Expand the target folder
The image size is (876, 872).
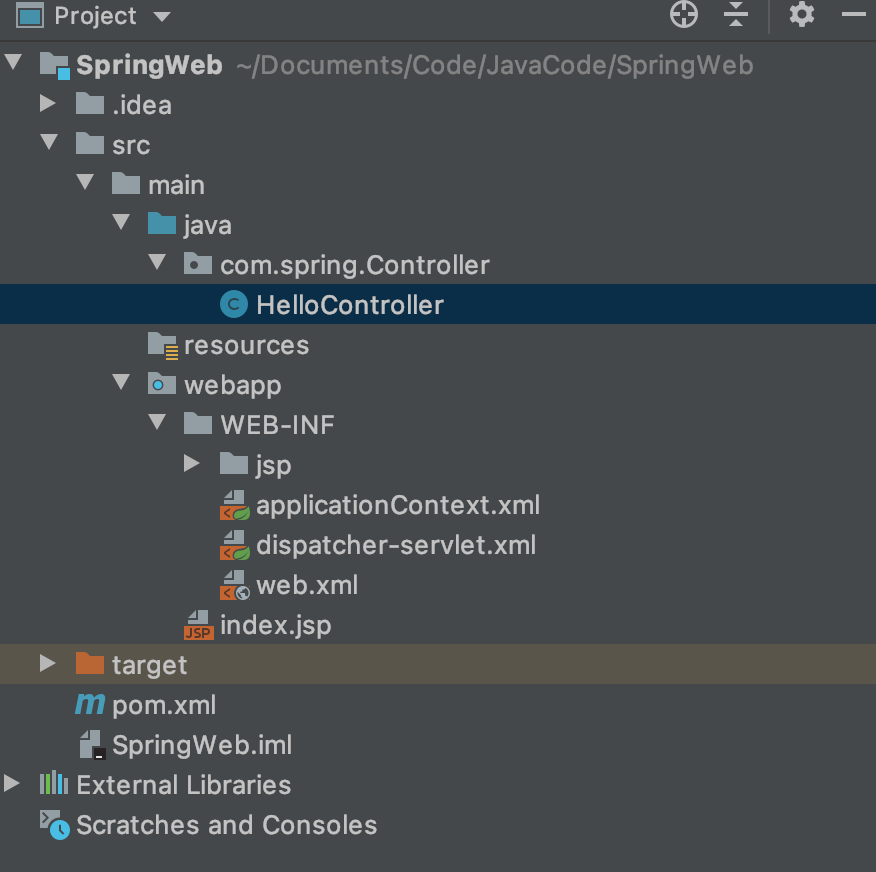click(47, 664)
